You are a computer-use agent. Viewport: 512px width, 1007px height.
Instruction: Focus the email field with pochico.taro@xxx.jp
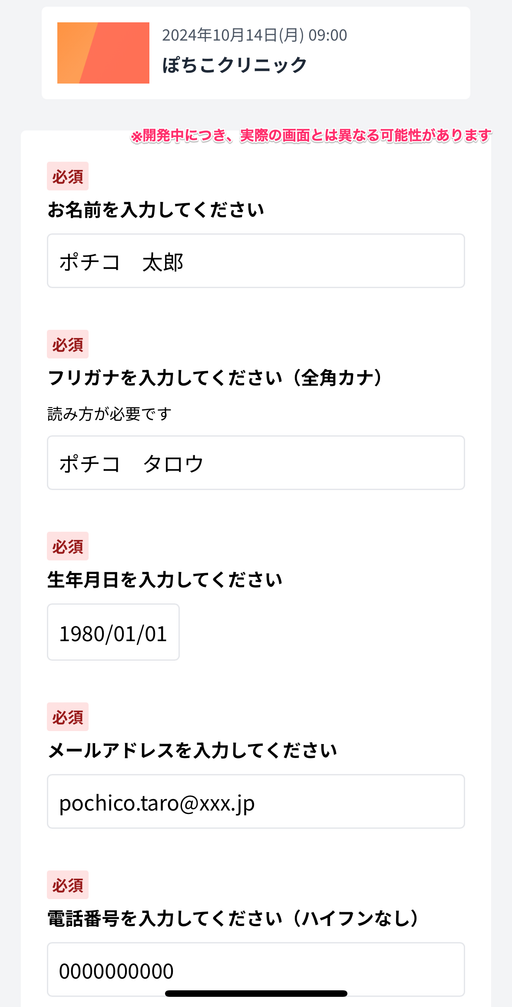pos(256,801)
